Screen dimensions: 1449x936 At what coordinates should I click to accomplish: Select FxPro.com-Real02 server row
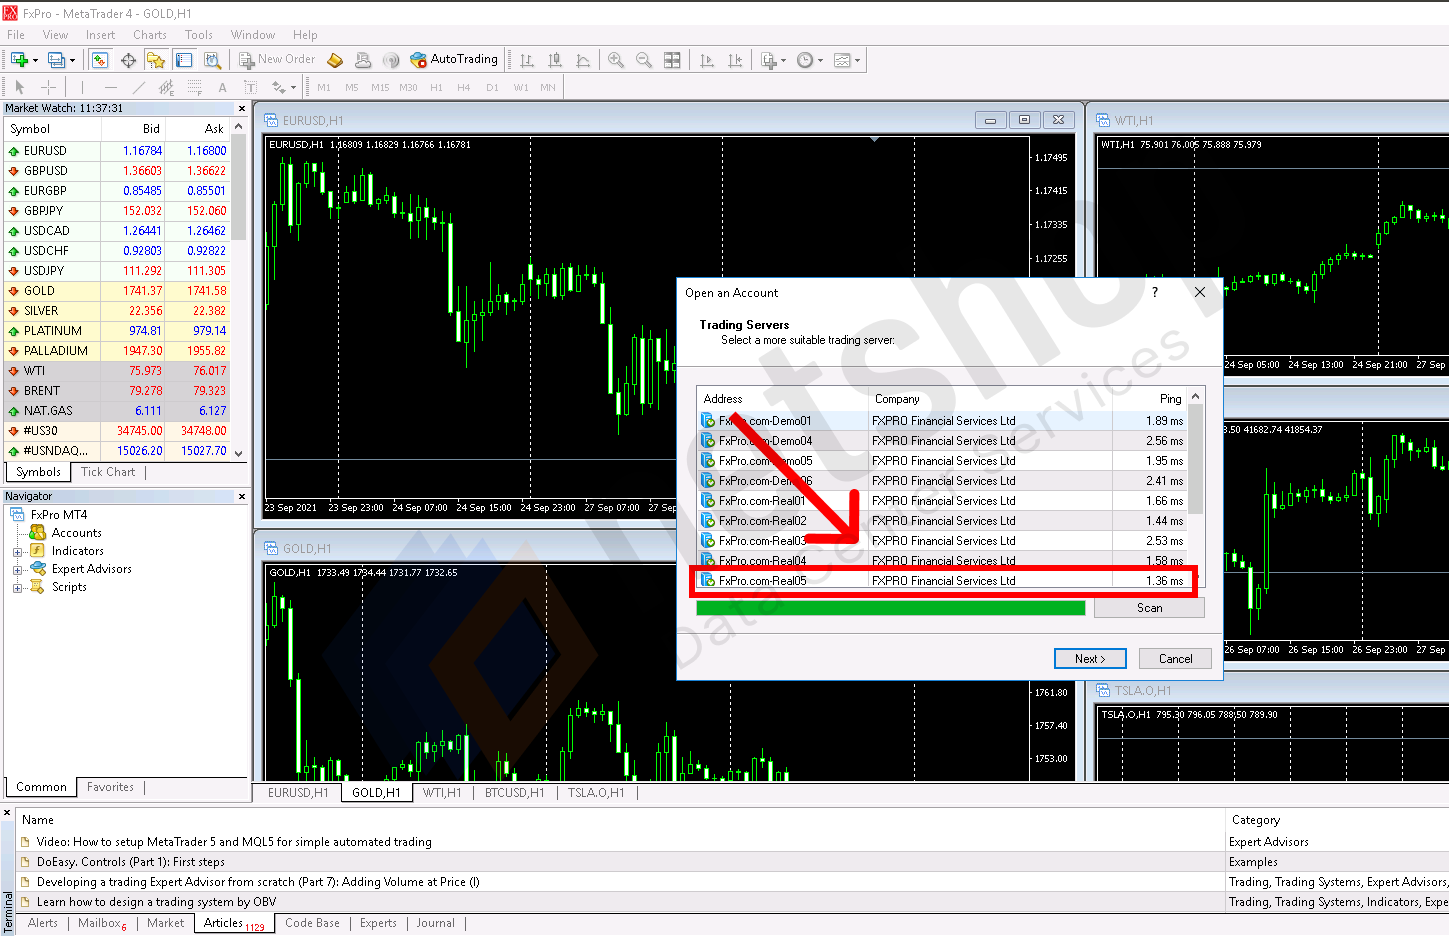(943, 521)
